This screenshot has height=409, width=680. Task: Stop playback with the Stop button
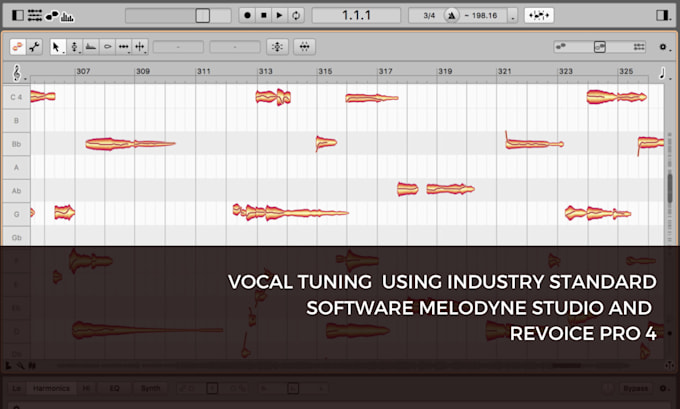(264, 15)
